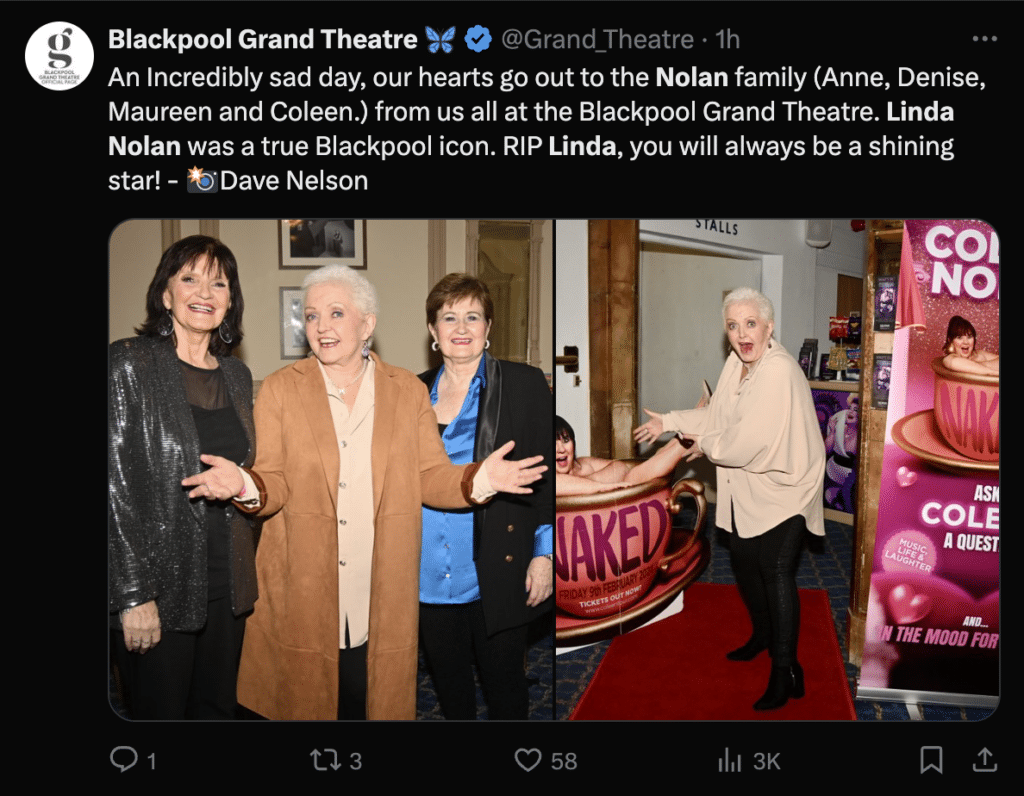This screenshot has width=1024, height=796.
Task: Click the blue butterfly emoji in name
Action: point(440,40)
